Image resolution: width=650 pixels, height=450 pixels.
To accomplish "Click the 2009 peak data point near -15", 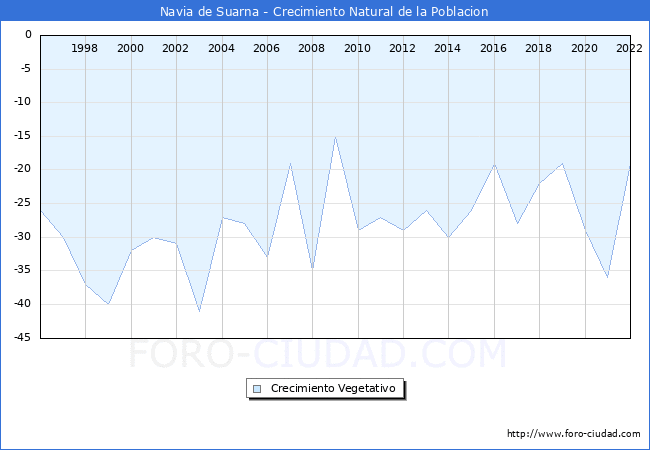I will (335, 136).
